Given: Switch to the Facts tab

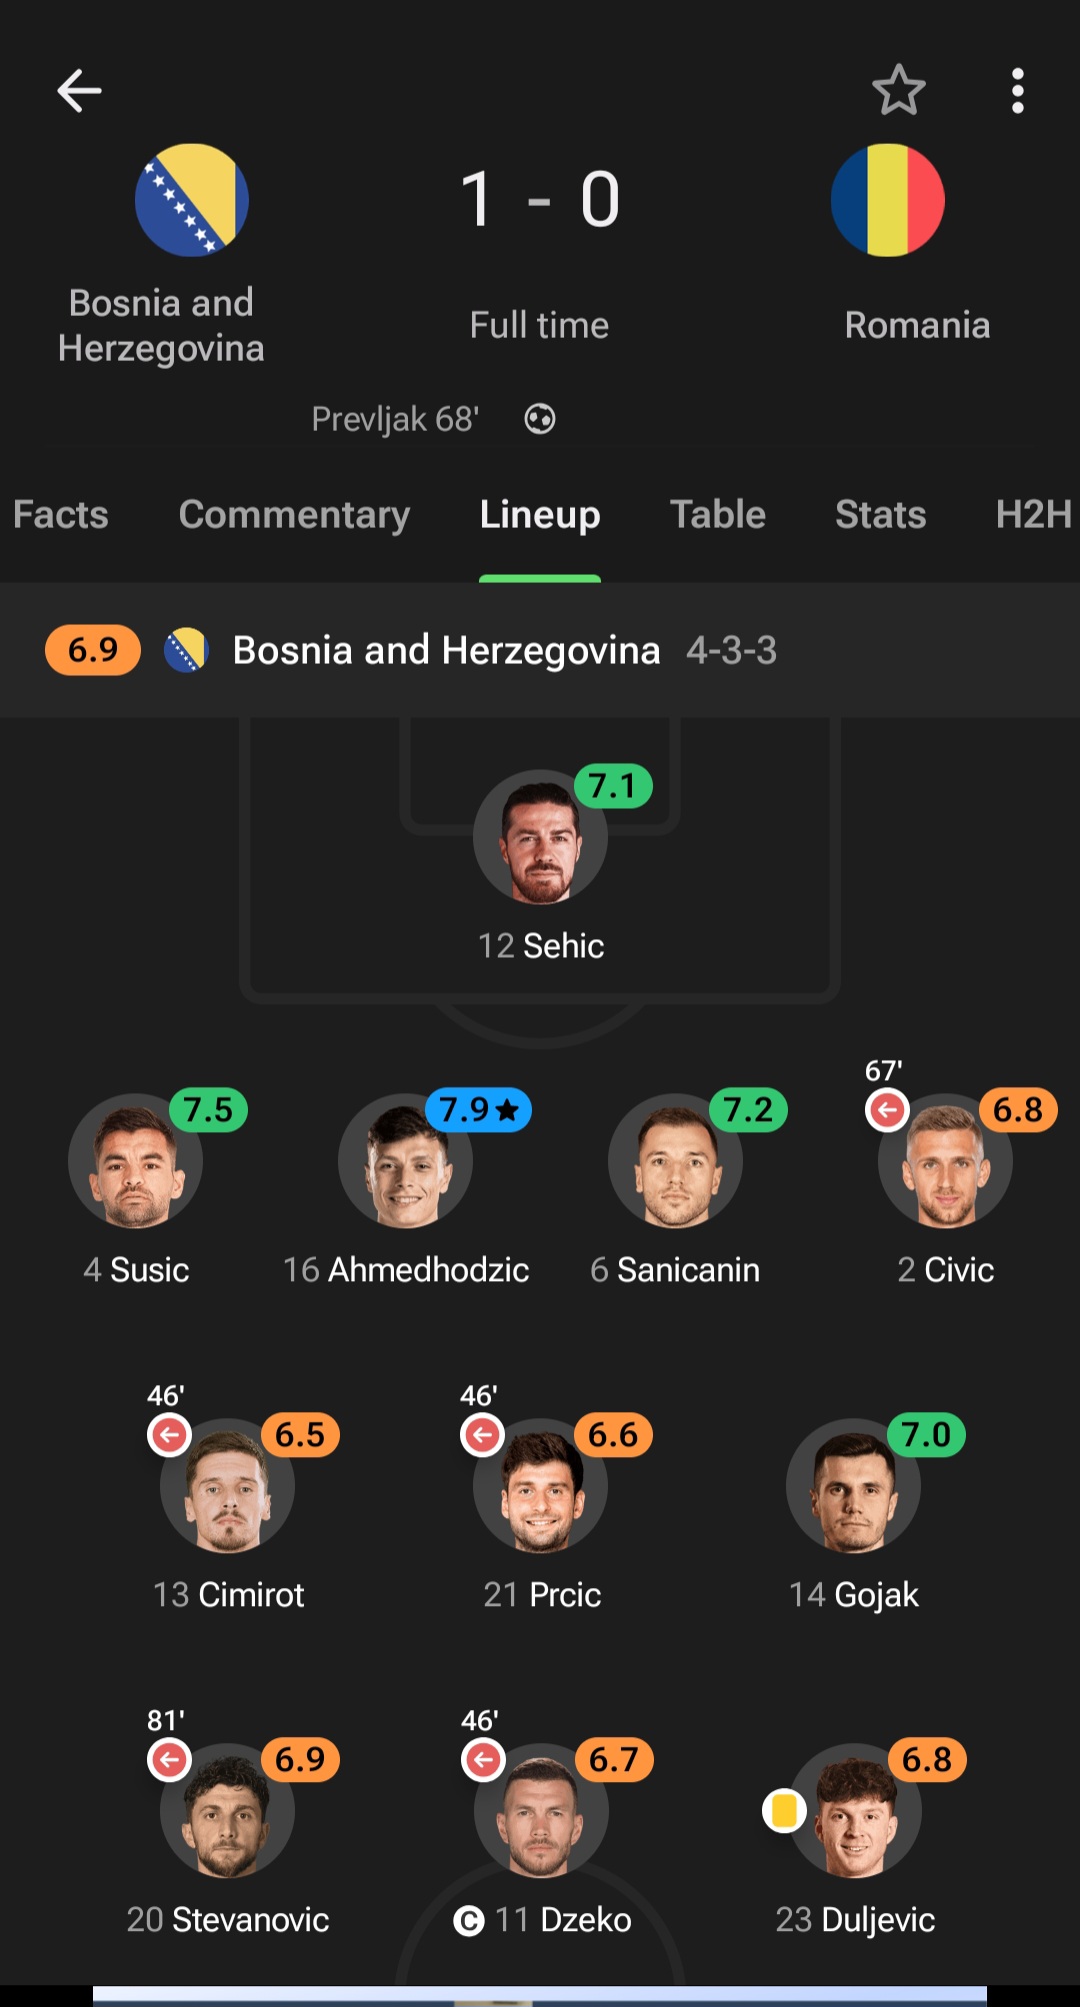Looking at the screenshot, I should (x=60, y=515).
